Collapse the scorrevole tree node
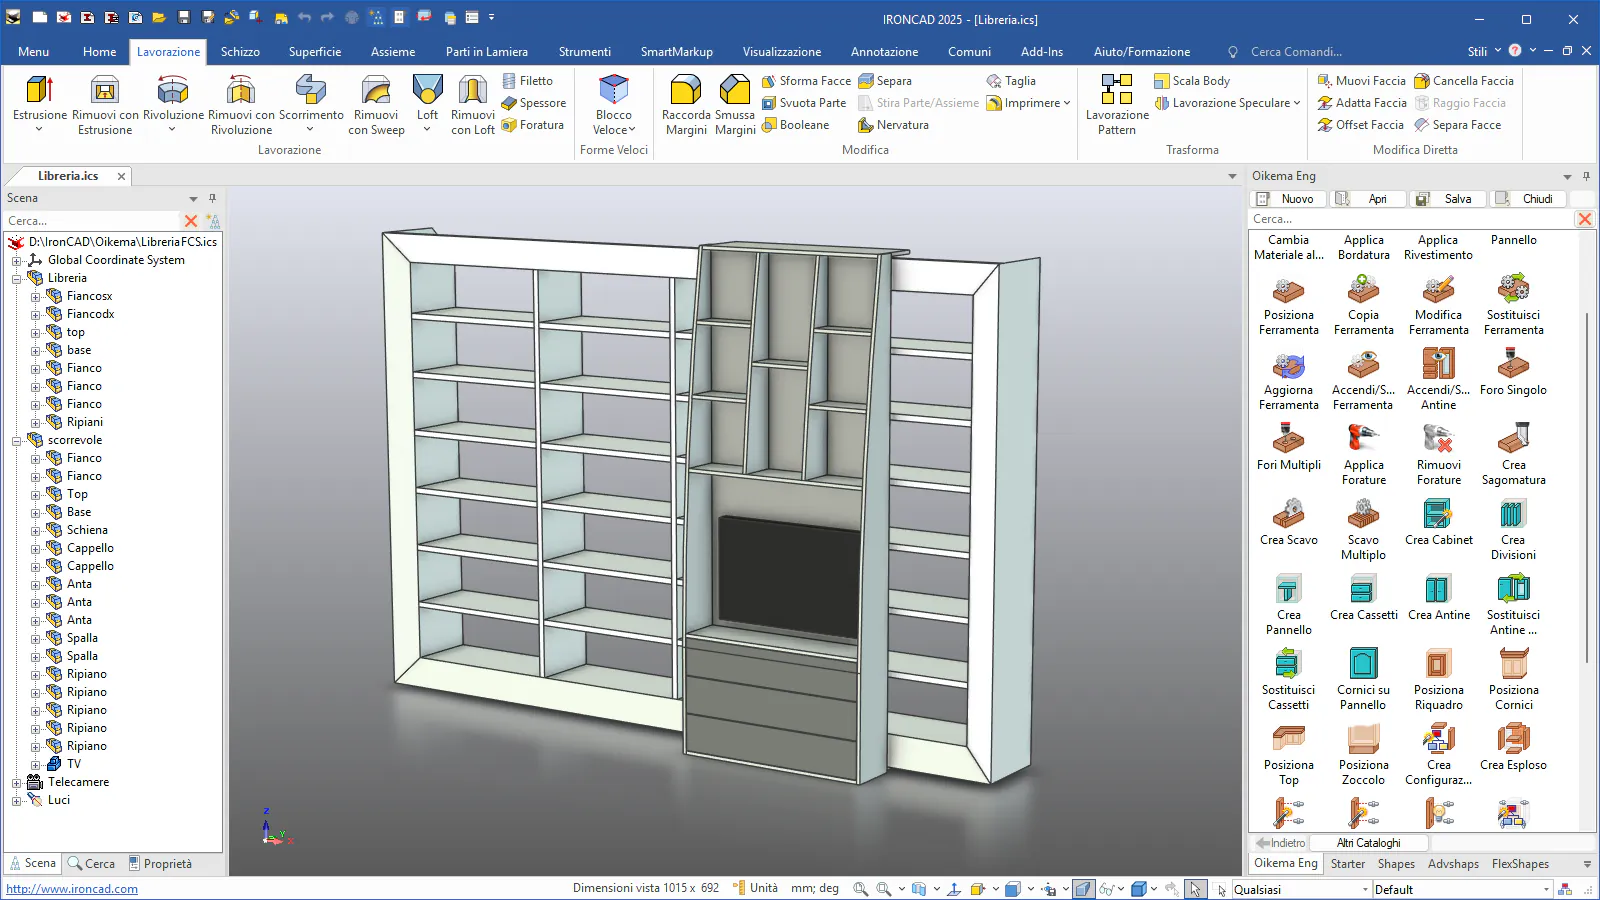This screenshot has height=900, width=1600. 17,441
